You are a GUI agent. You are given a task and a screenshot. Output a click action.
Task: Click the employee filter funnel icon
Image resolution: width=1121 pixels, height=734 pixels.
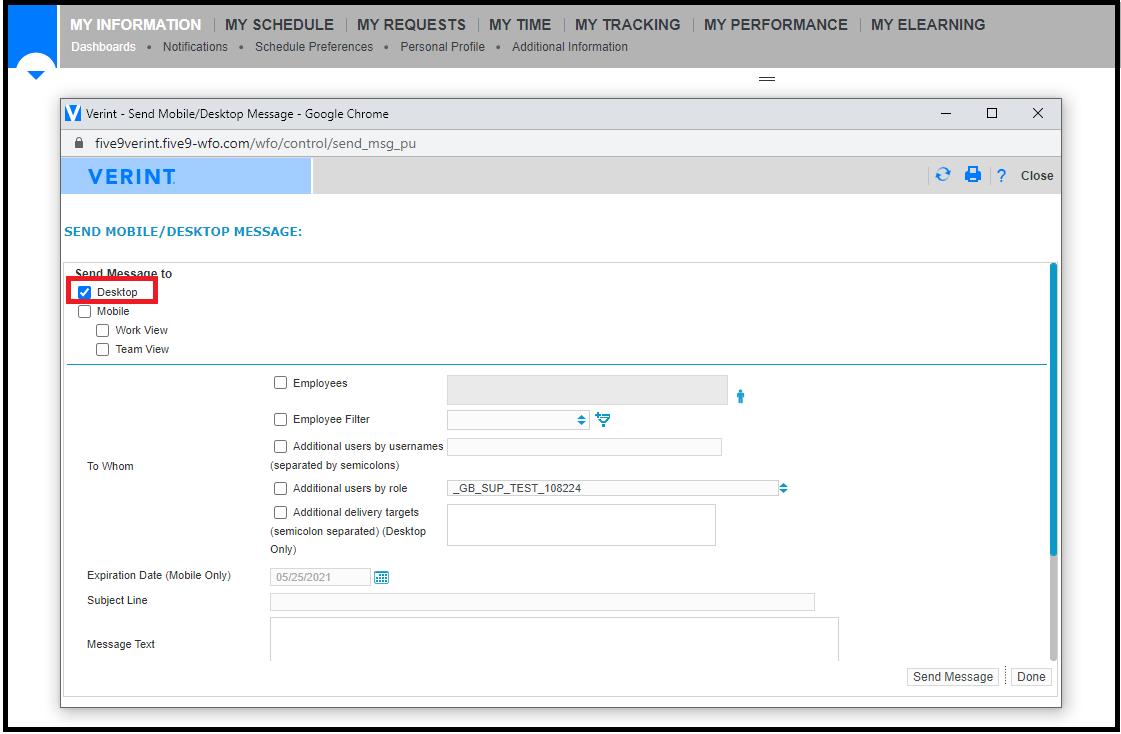(x=603, y=420)
